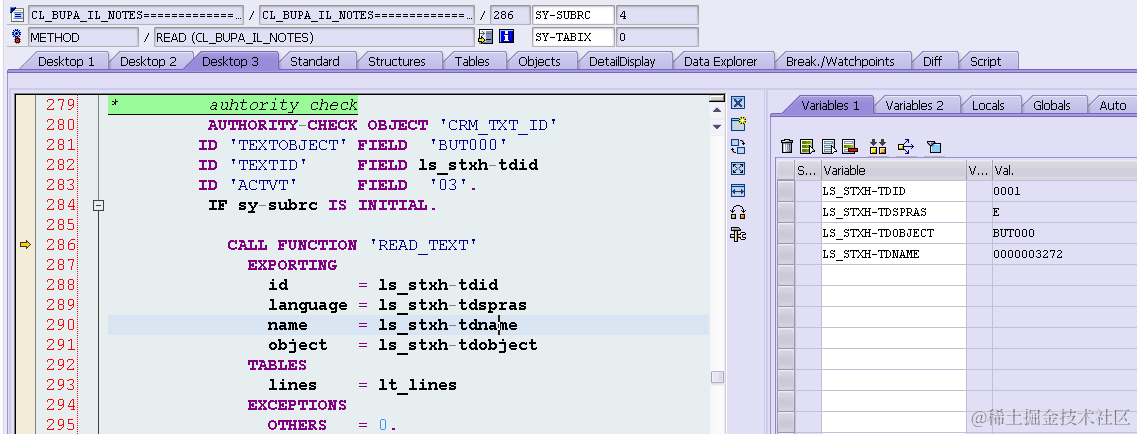Click the tool signpost icon under services
The height and width of the screenshot is (434, 1137).
point(738,234)
